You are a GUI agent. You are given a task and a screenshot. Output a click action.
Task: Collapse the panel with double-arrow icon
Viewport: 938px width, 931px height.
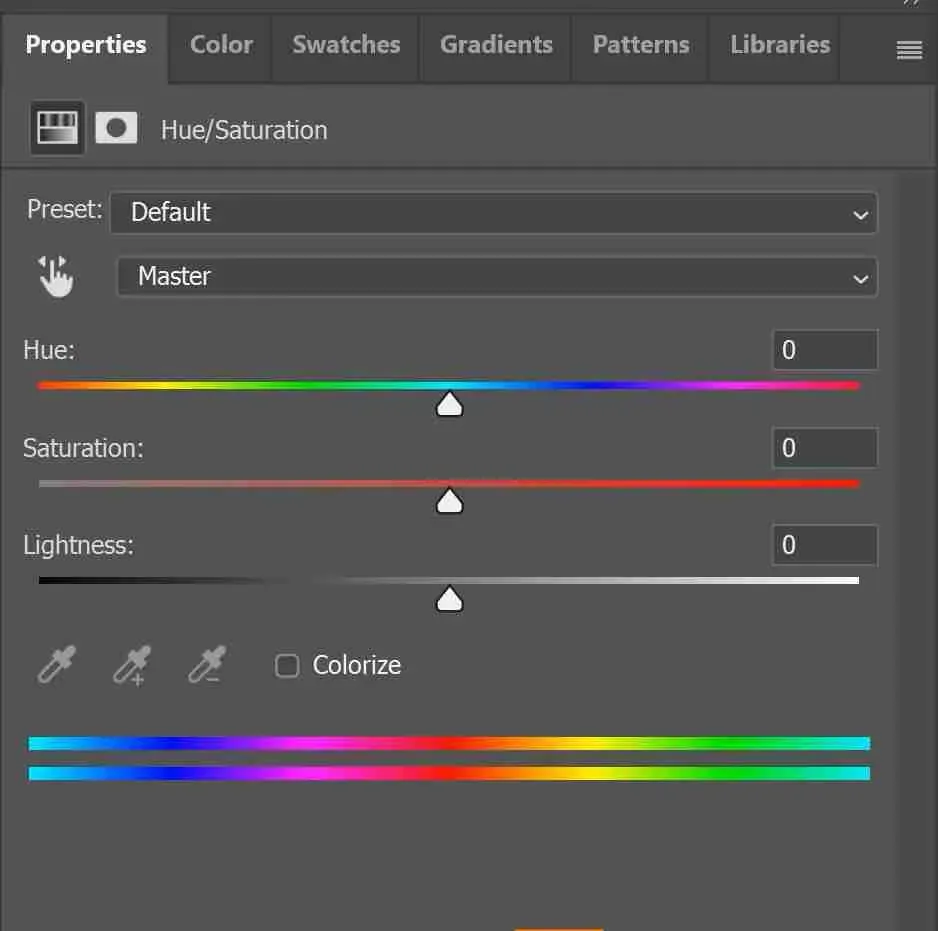coord(910,4)
